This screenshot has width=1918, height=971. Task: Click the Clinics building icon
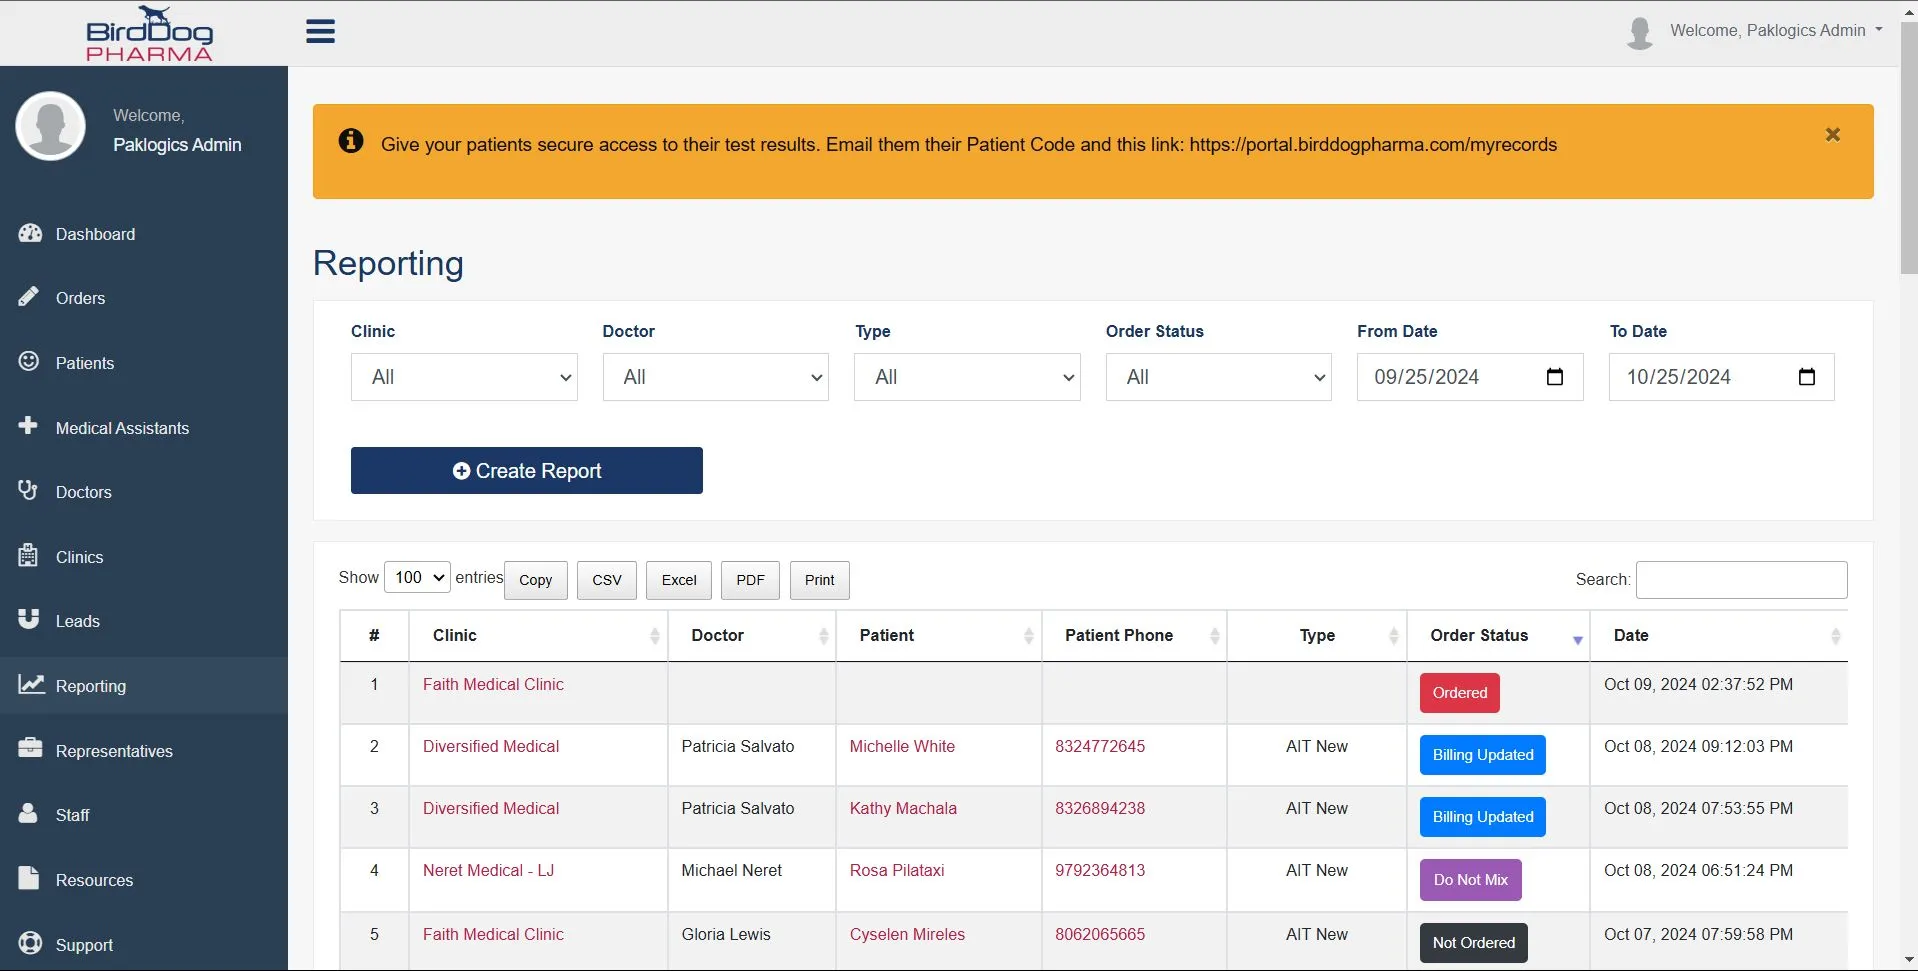coord(28,555)
